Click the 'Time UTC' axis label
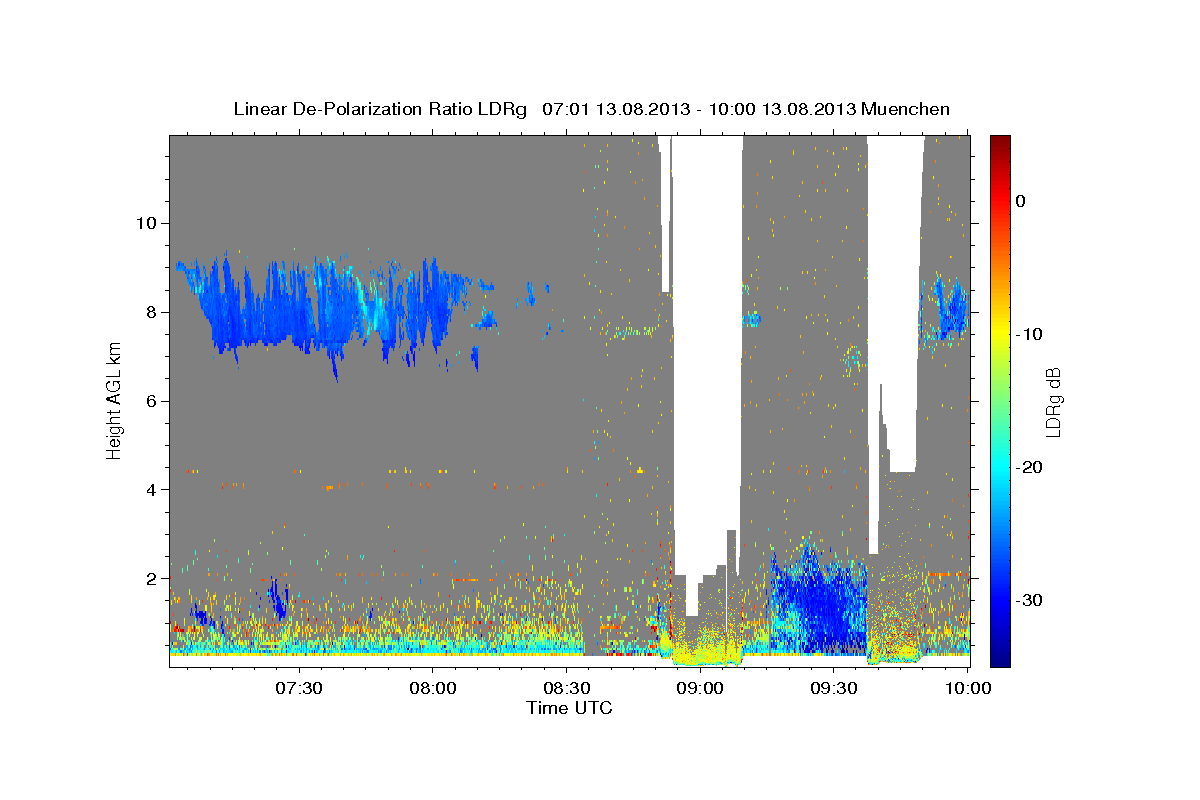Screen dimensions: 1200x800 (569, 708)
